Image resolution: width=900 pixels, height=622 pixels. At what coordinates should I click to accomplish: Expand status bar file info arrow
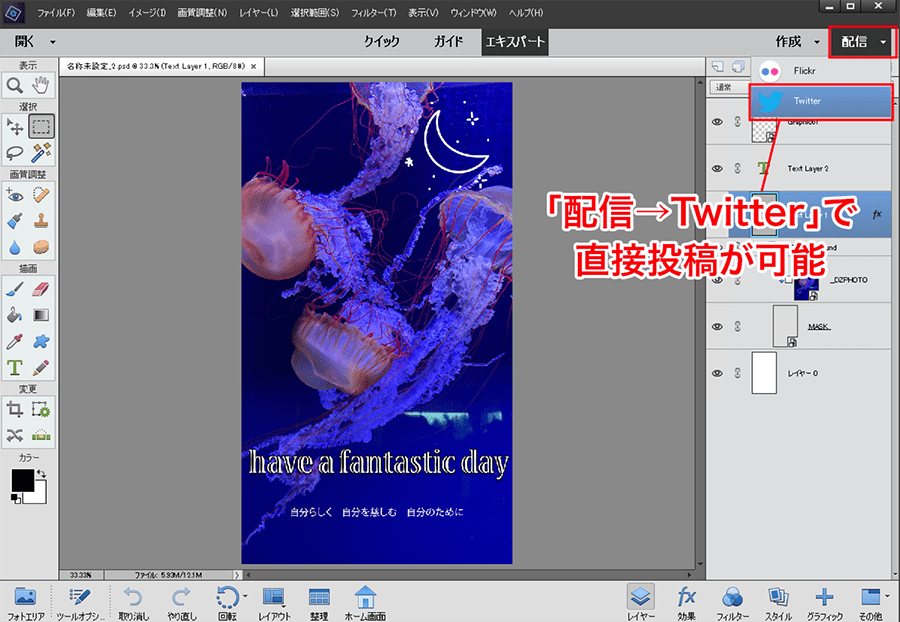(236, 574)
